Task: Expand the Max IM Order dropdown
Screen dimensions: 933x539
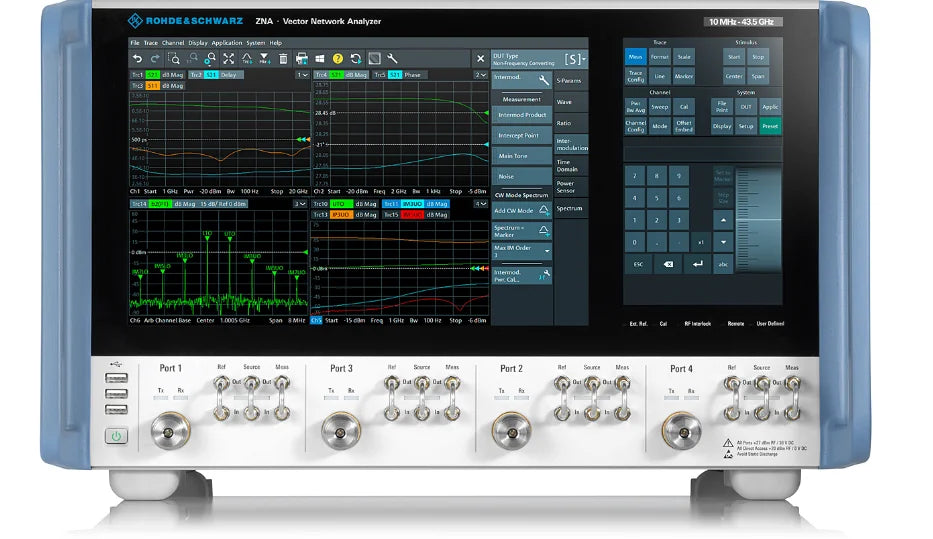Action: pyautogui.click(x=521, y=251)
